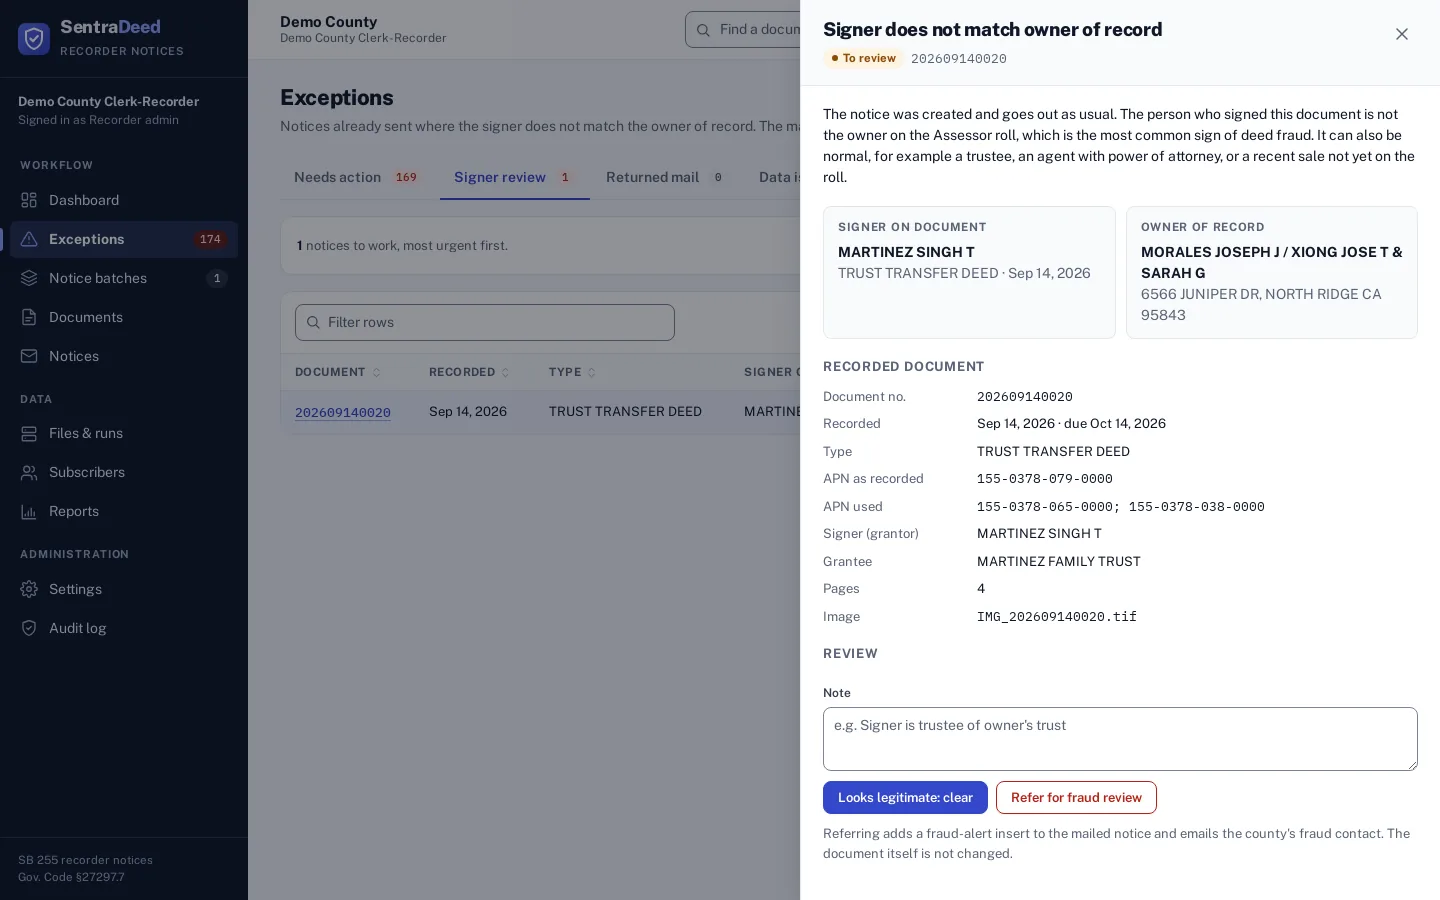Click the To review status badge
This screenshot has height=900, width=1440.
pos(863,58)
